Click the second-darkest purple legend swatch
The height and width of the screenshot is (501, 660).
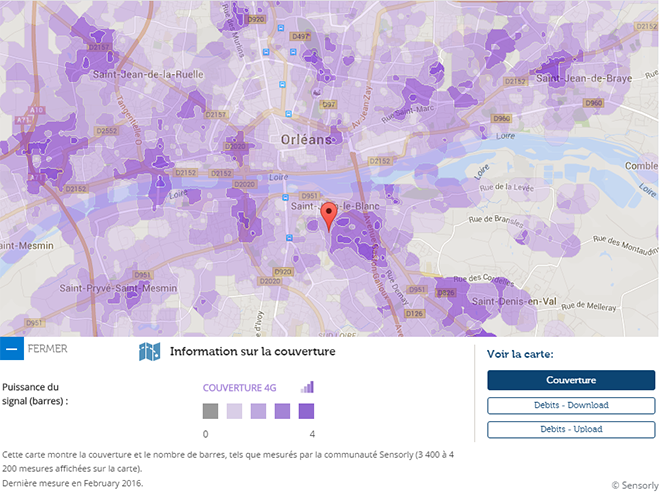point(282,411)
